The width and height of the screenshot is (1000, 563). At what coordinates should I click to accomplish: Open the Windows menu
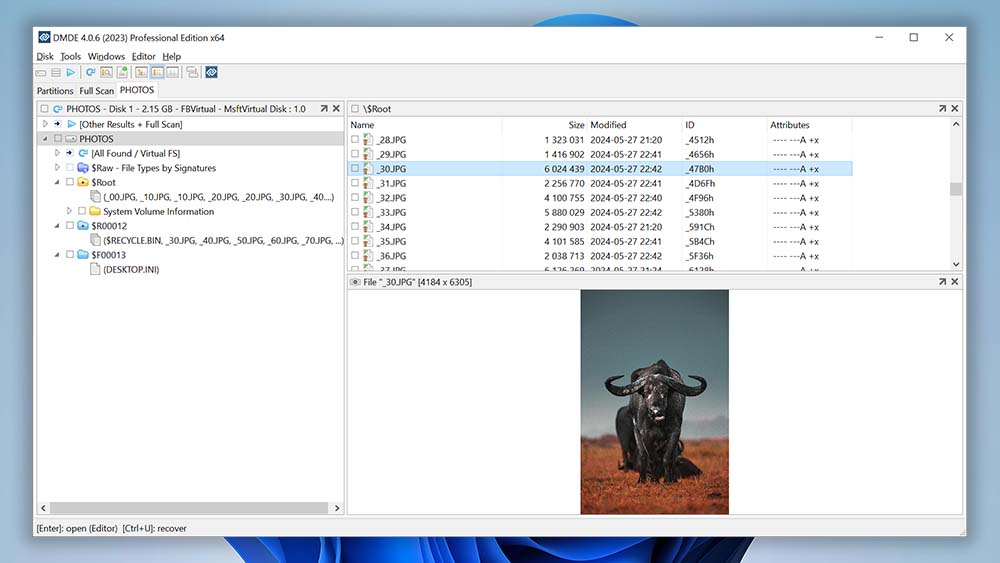point(106,56)
